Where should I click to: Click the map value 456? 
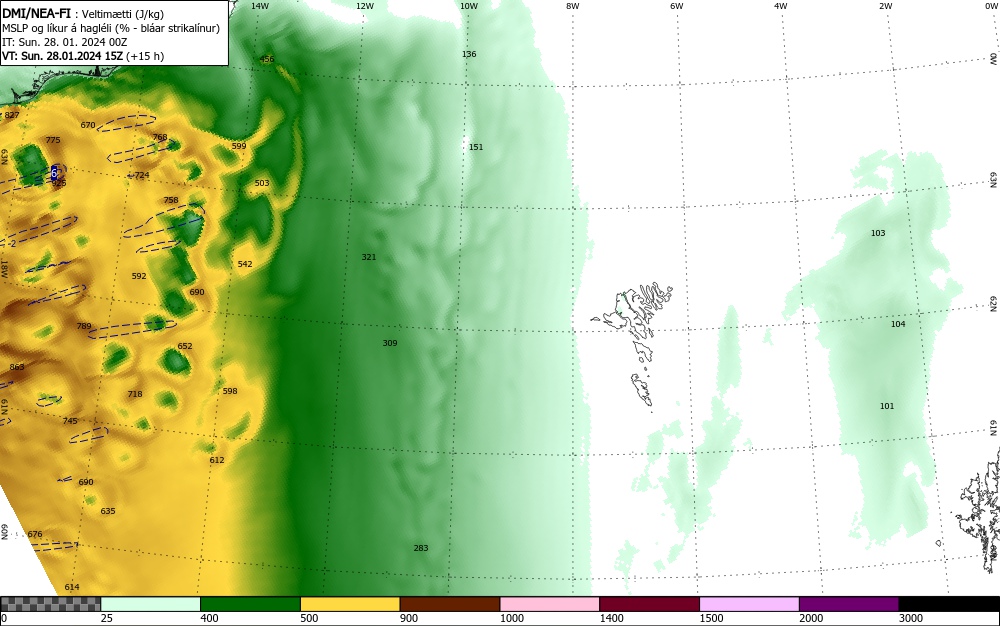click(x=267, y=59)
